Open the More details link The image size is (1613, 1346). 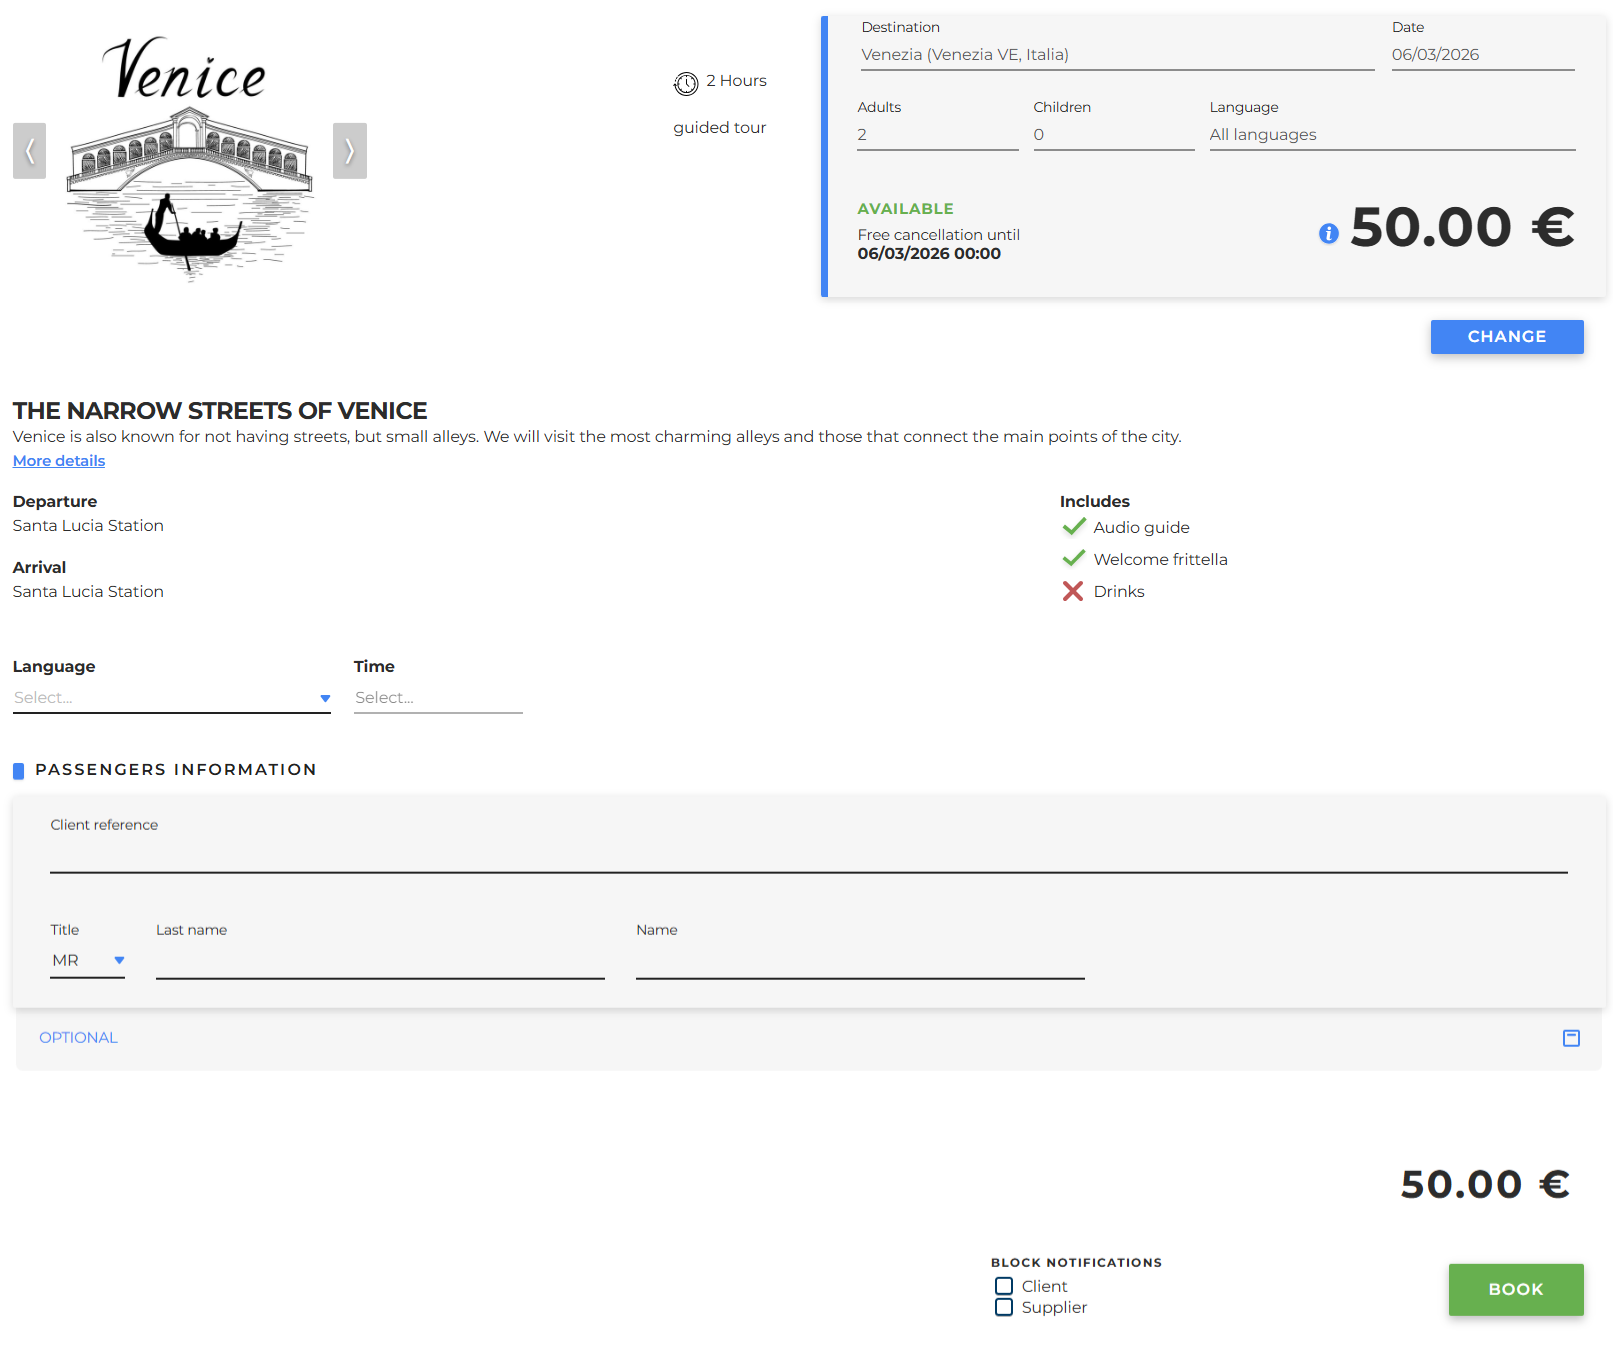[x=59, y=461]
